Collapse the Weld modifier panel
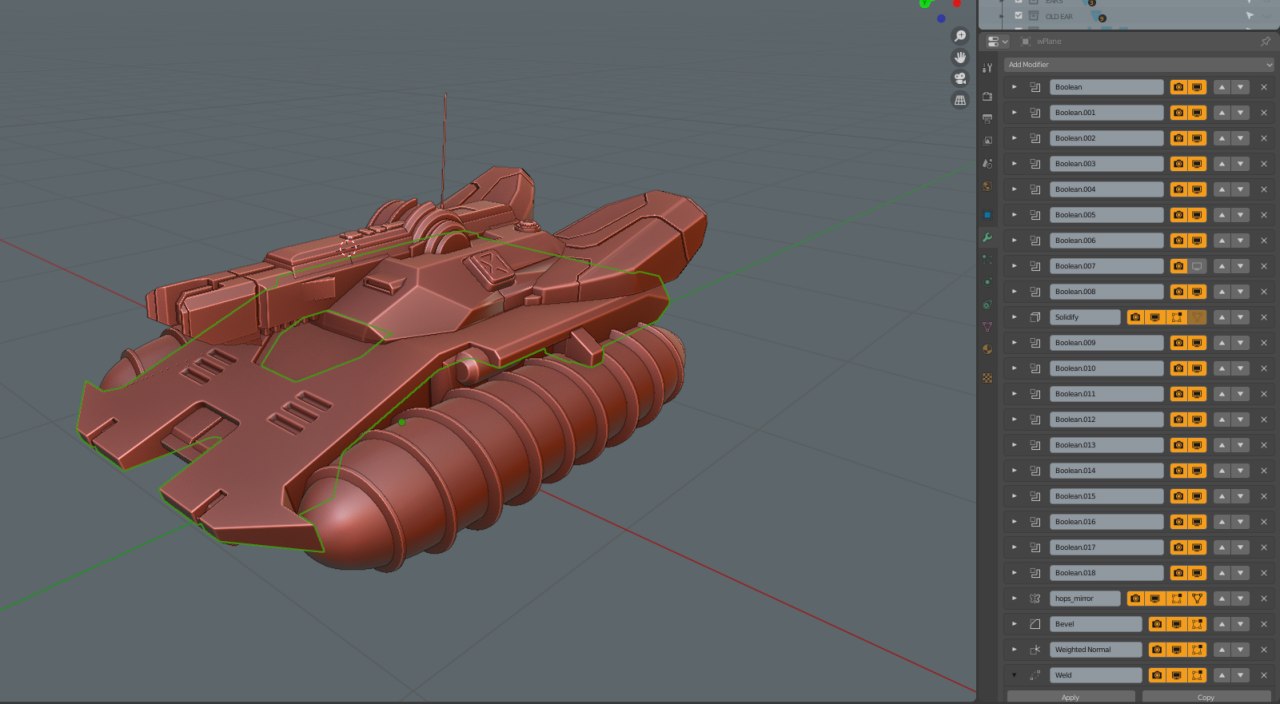Viewport: 1280px width, 704px height. [x=1014, y=675]
